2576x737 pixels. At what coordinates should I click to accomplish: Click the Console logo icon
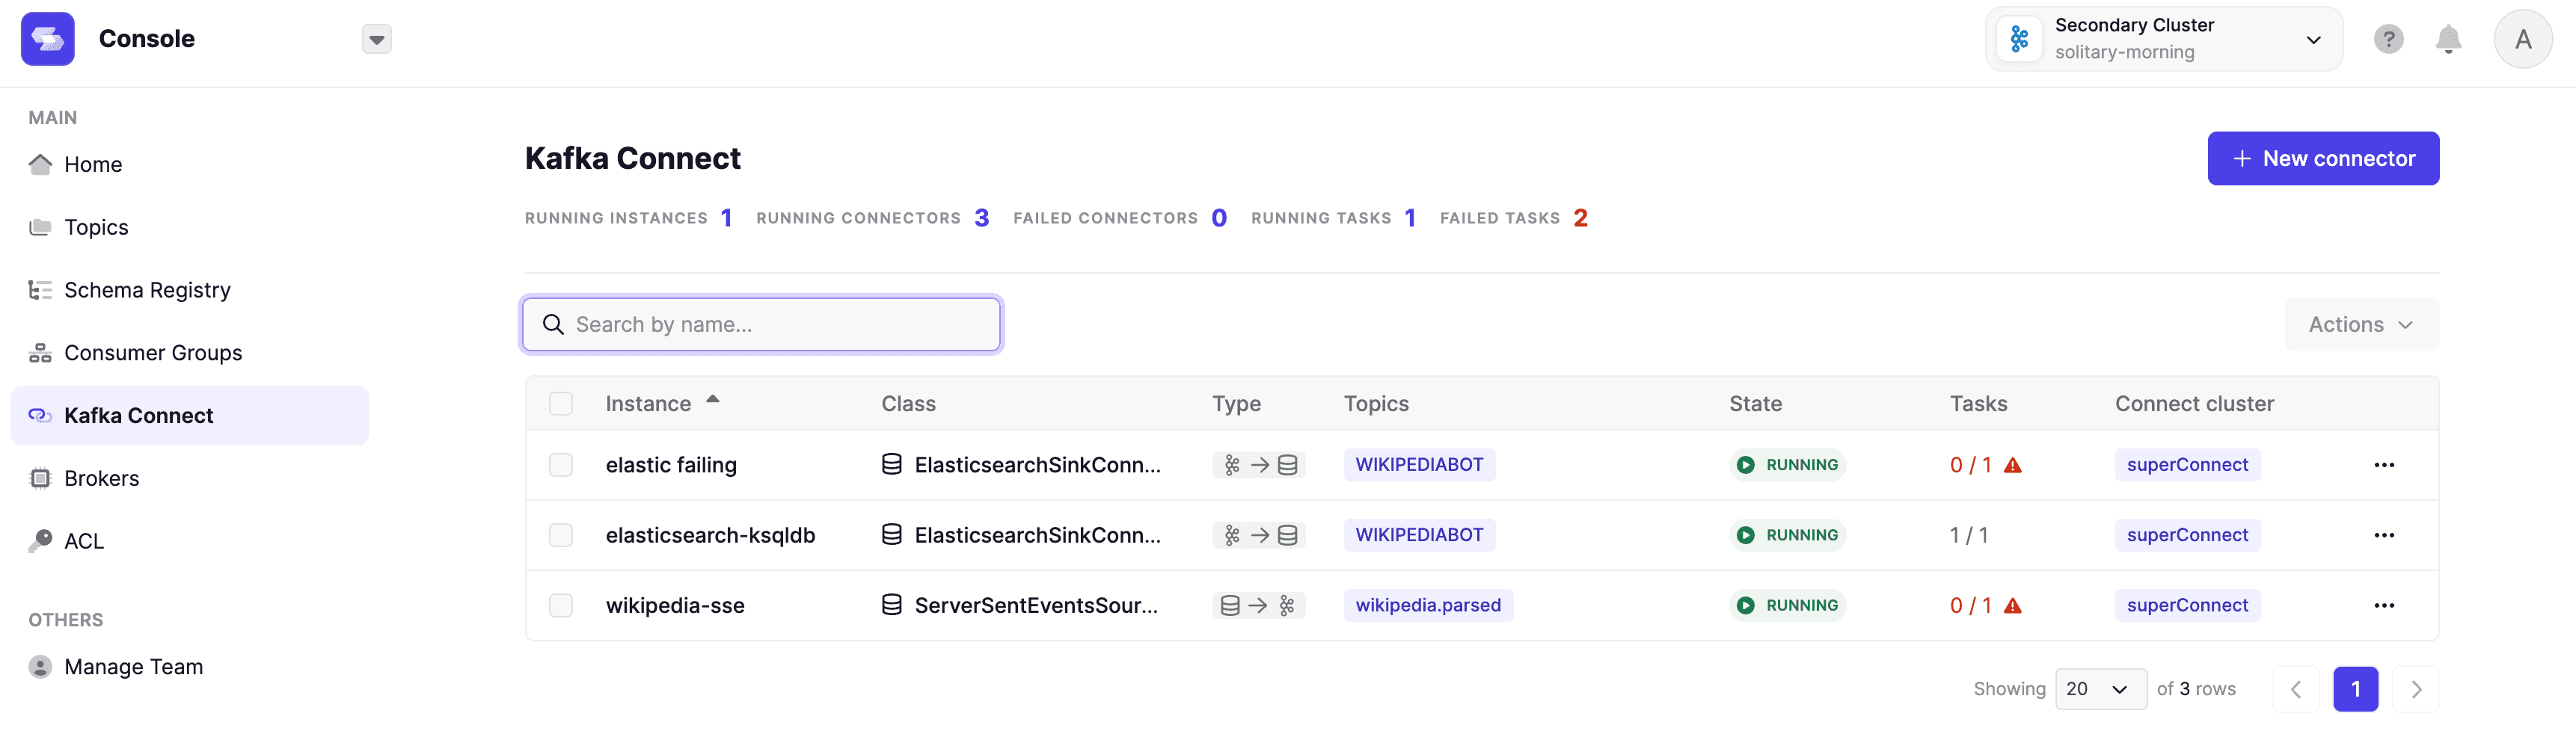click(x=47, y=39)
